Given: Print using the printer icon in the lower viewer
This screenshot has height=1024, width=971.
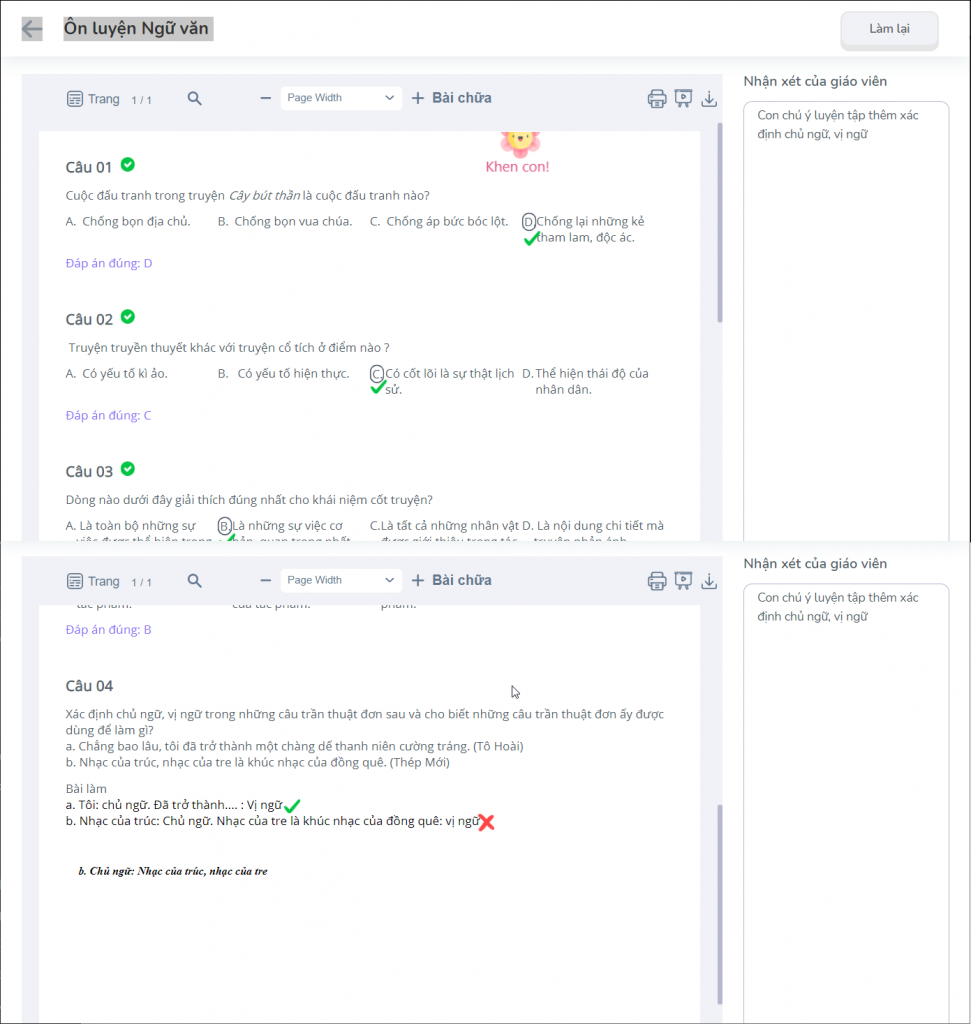Looking at the screenshot, I should coord(657,581).
